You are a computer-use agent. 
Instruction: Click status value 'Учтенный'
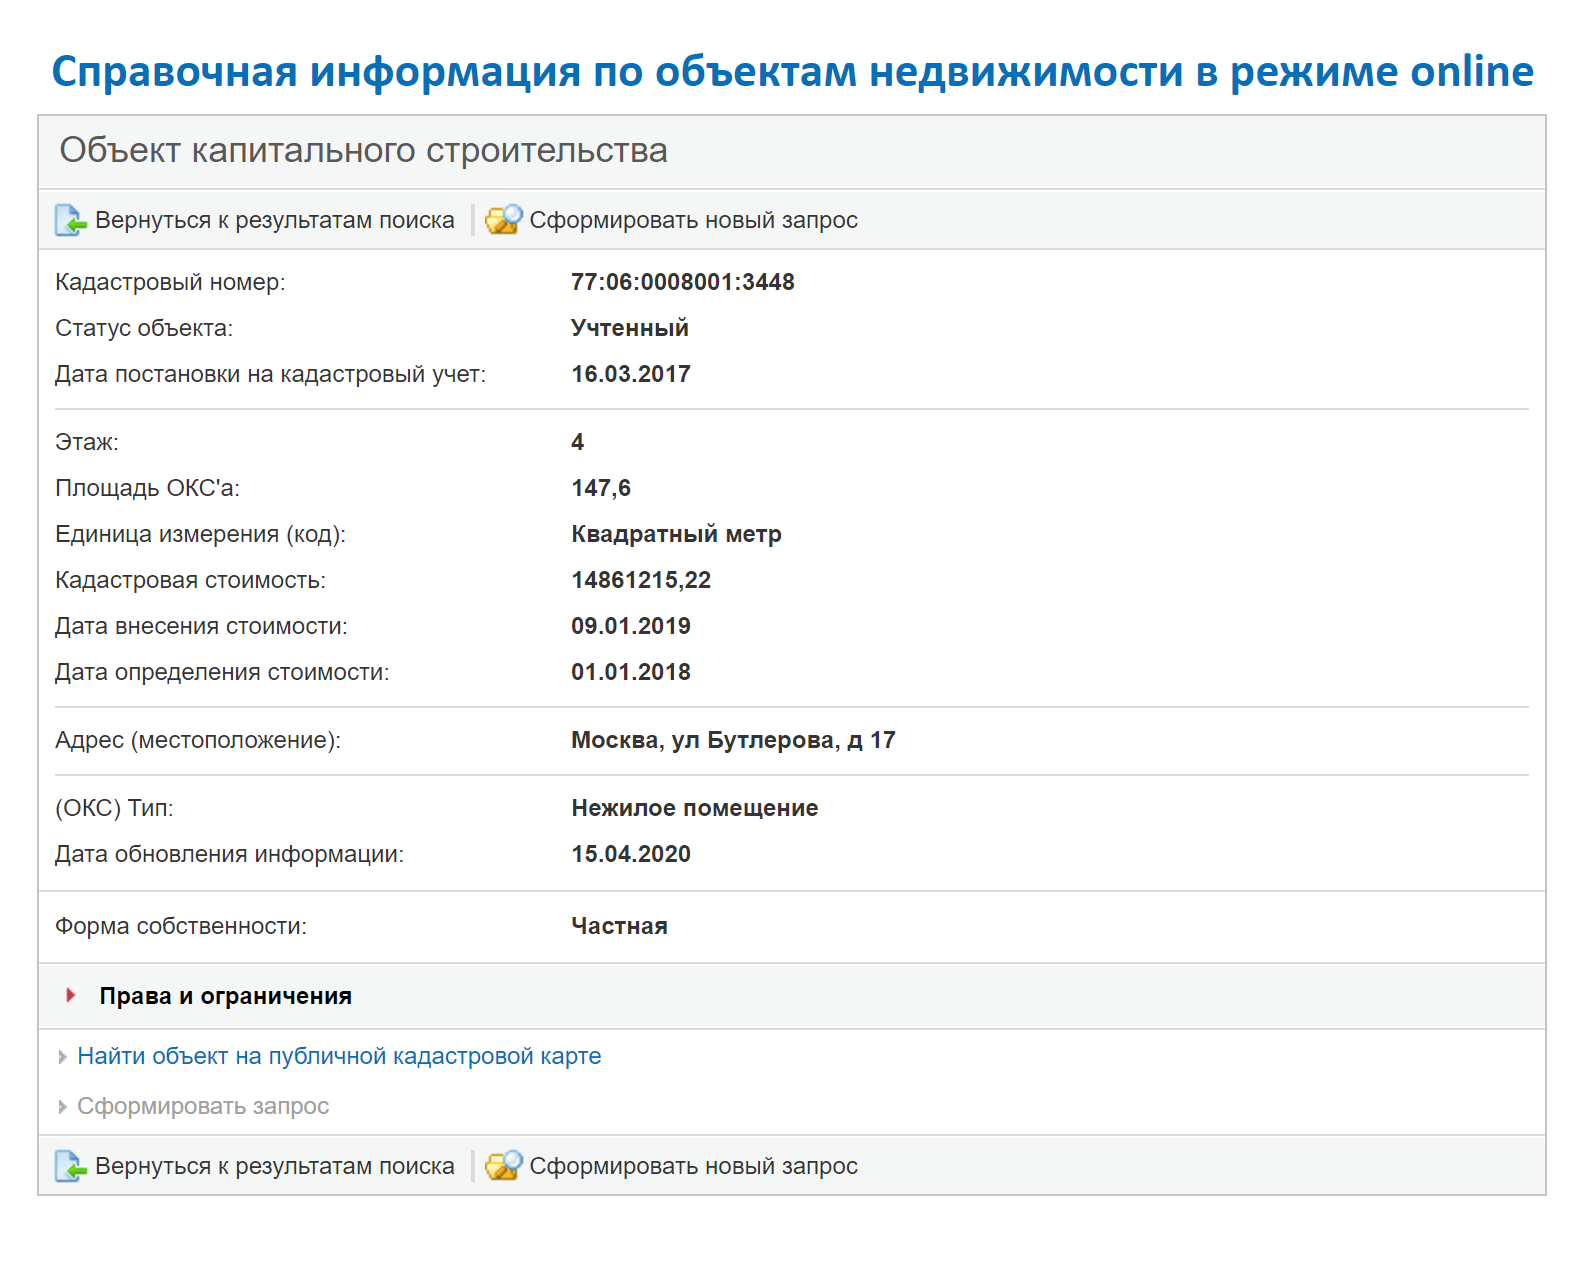tap(630, 328)
